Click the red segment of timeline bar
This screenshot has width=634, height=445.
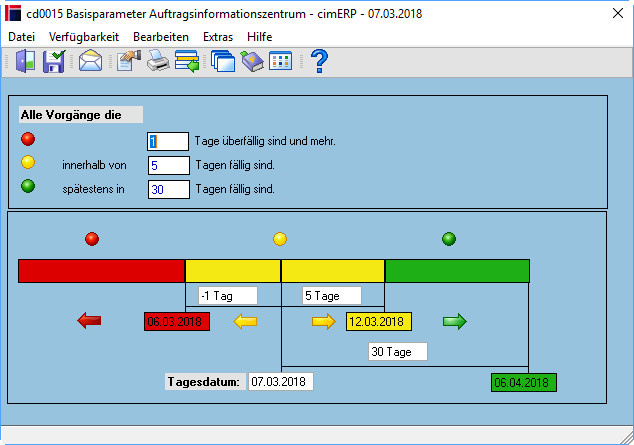(101, 271)
